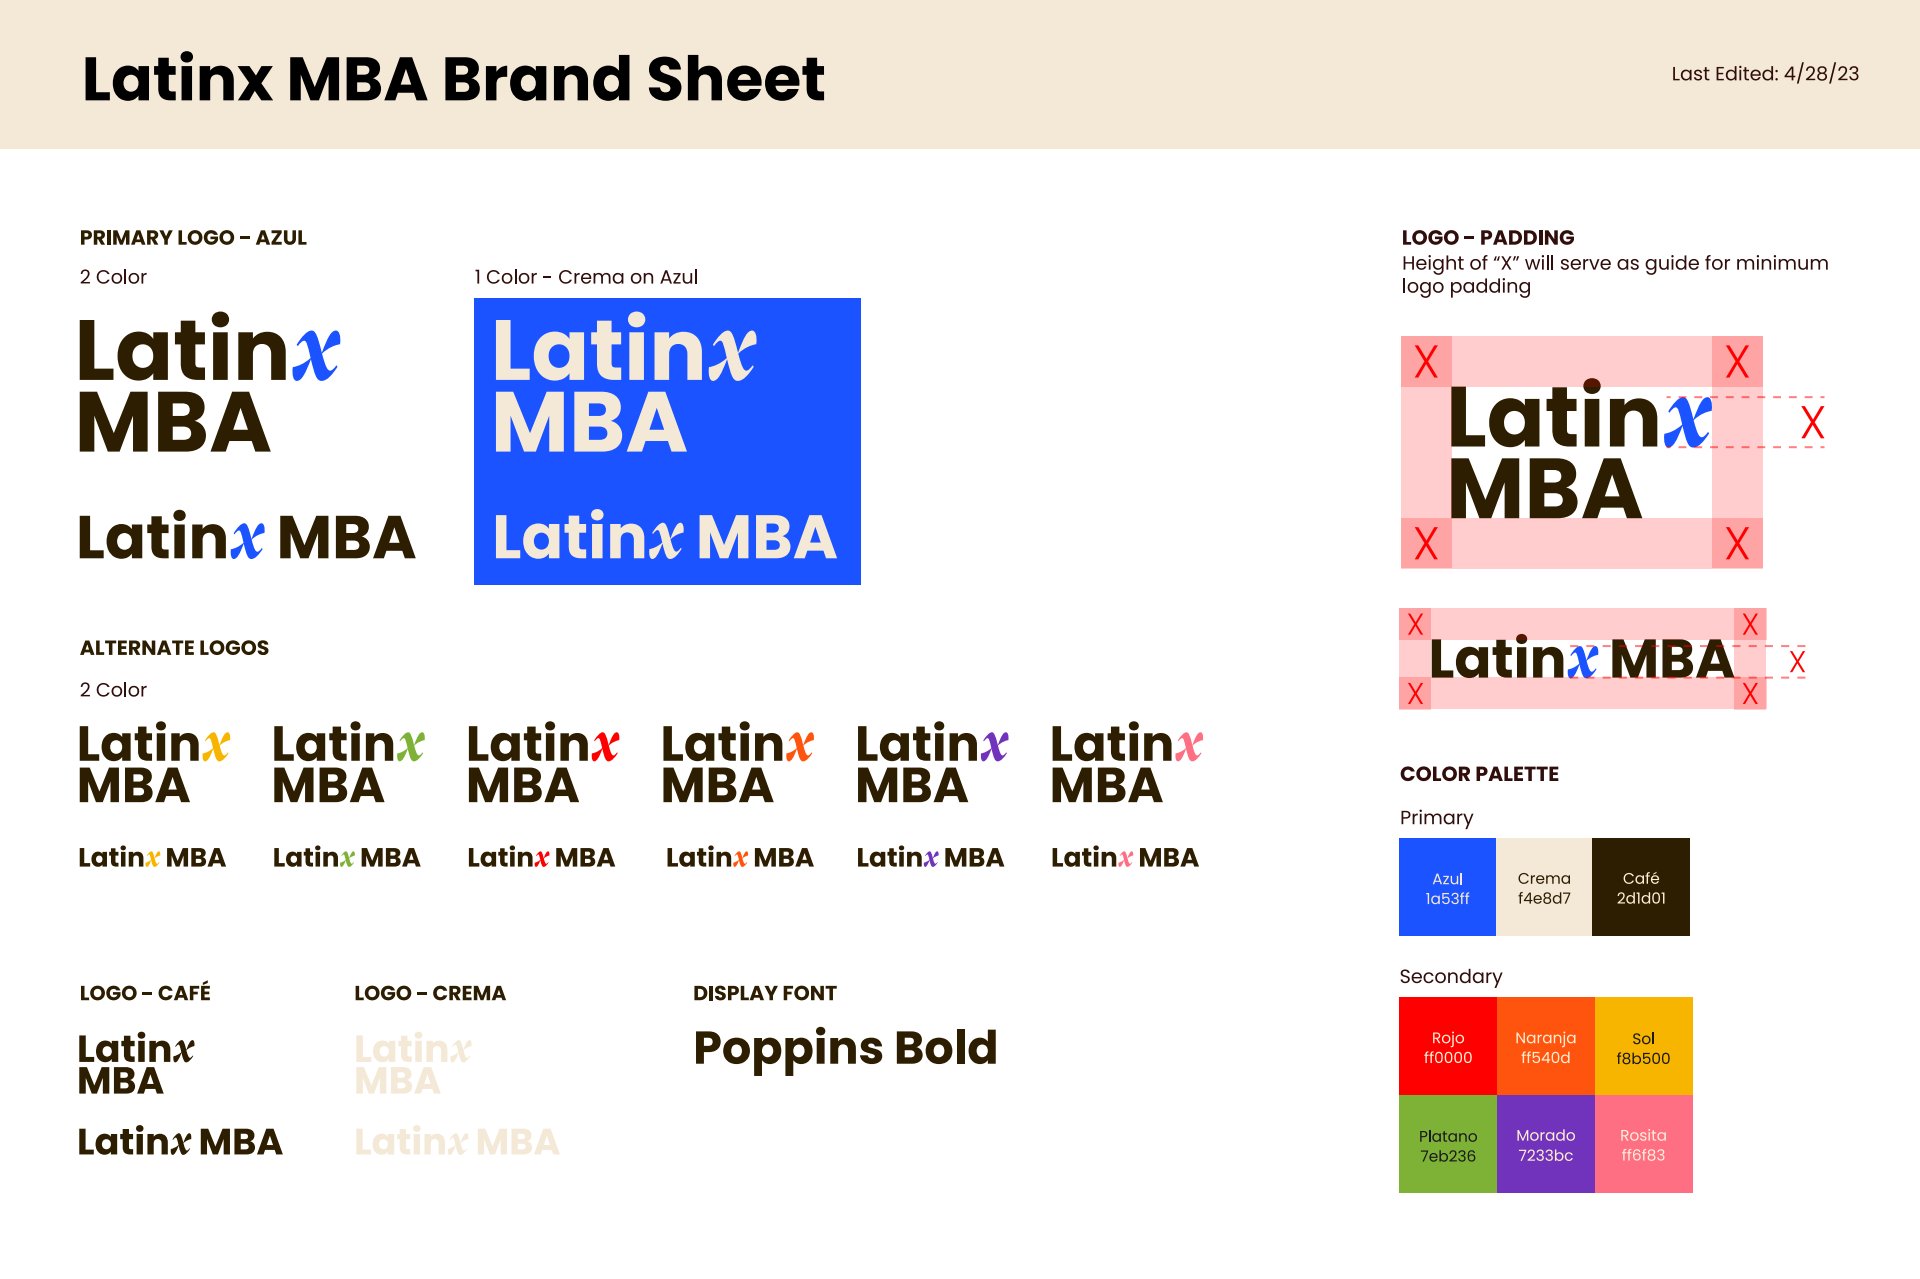Click the faint horizontal Crema Latinx MBA logo
The height and width of the screenshot is (1279, 1920).
457,1142
